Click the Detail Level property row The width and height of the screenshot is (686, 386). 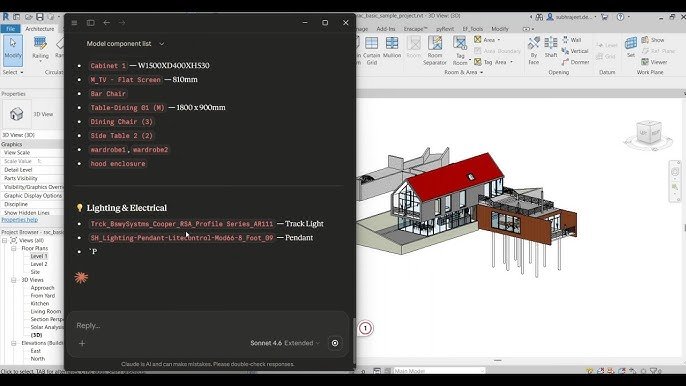[32, 170]
